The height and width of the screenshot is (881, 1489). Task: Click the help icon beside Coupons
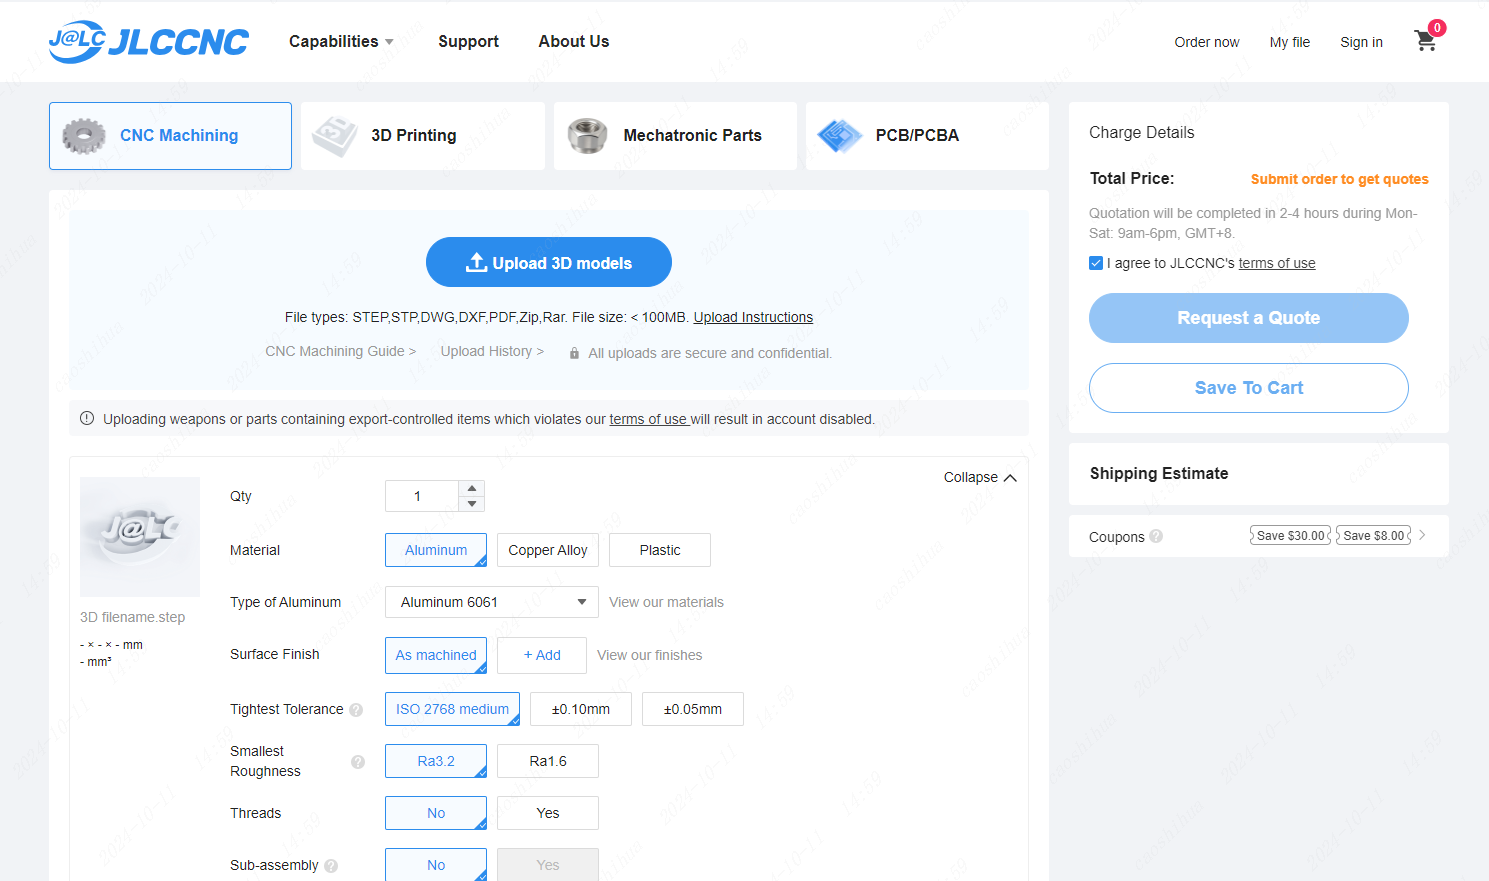point(1156,536)
